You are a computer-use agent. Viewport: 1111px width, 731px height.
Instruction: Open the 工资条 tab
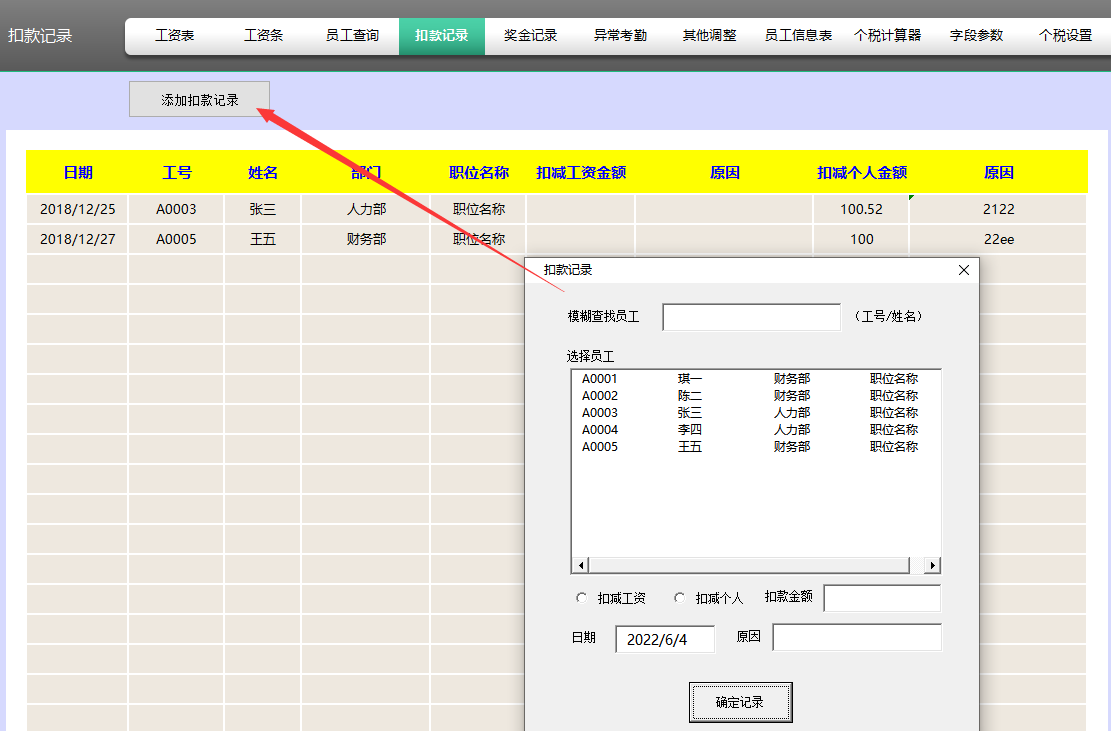click(264, 34)
